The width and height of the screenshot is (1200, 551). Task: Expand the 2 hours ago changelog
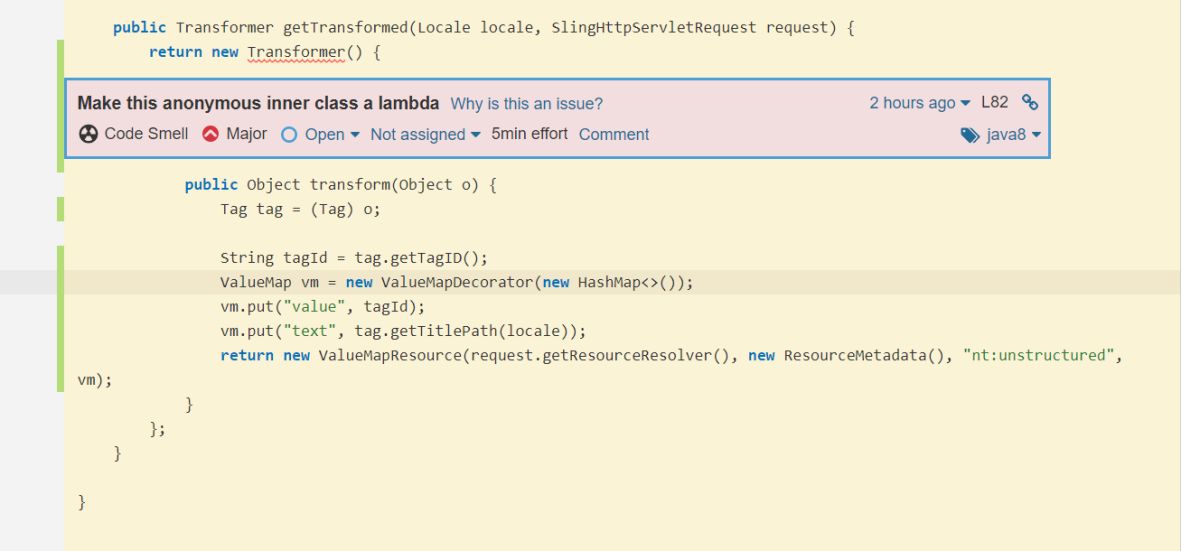920,102
